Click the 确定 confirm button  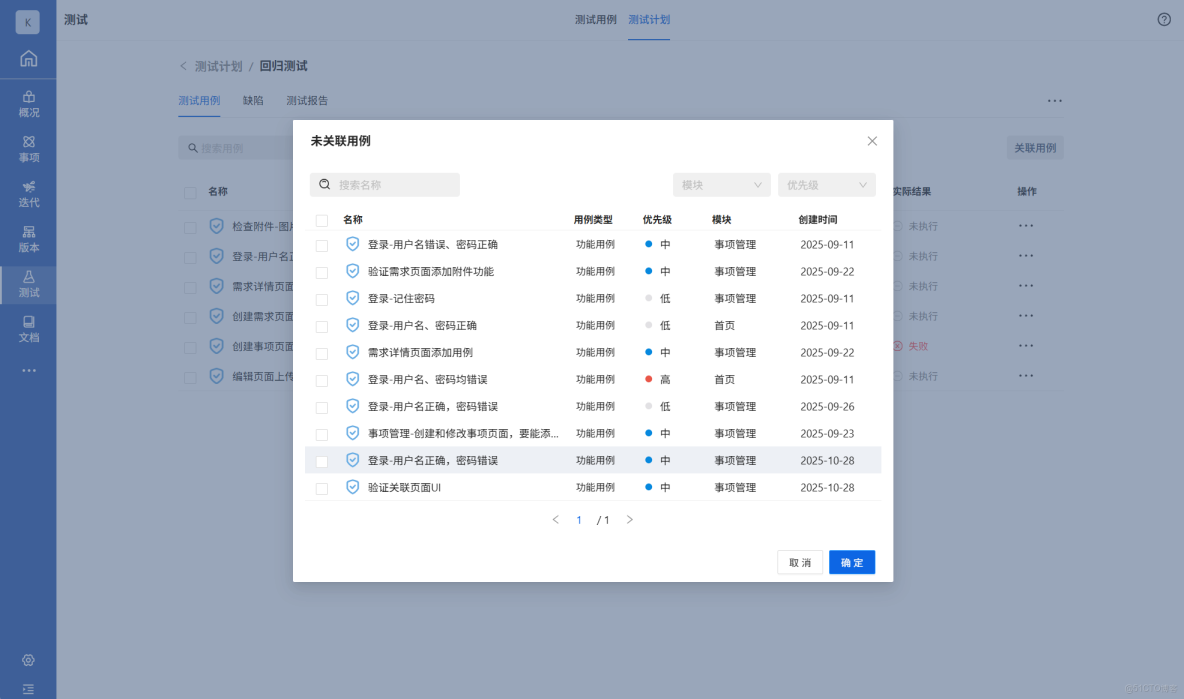click(x=851, y=562)
